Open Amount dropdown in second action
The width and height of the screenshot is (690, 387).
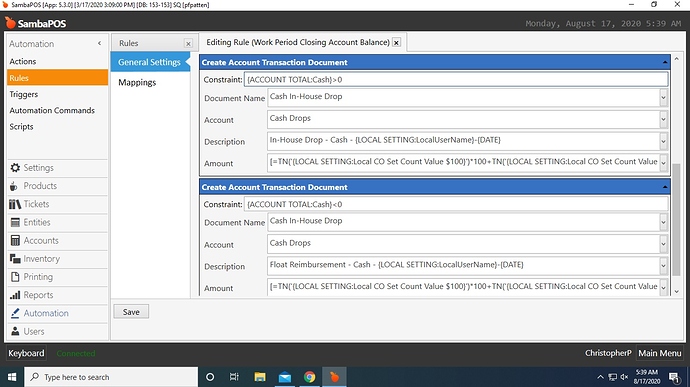[663, 287]
